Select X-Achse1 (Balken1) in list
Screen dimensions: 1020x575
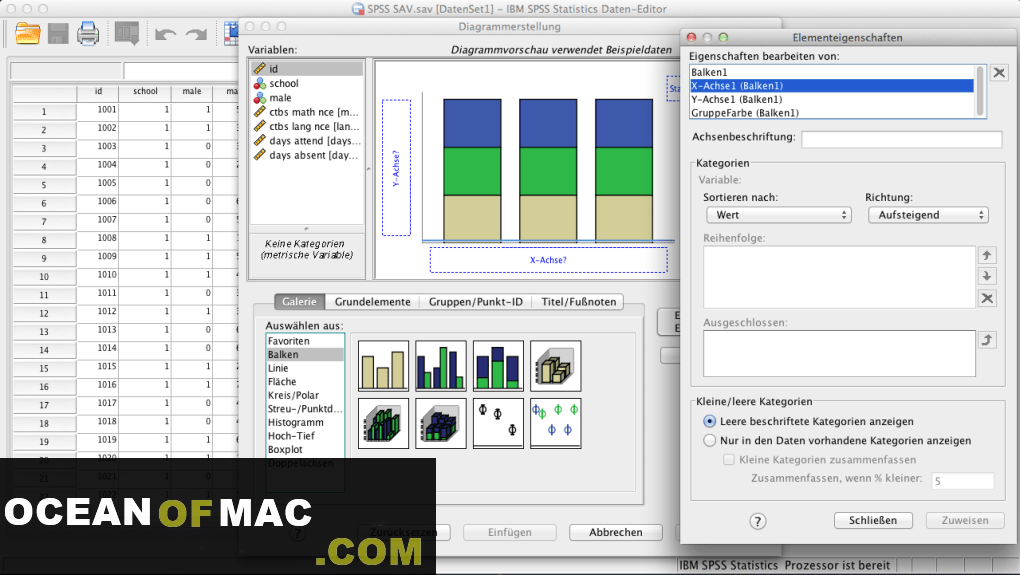(832, 86)
